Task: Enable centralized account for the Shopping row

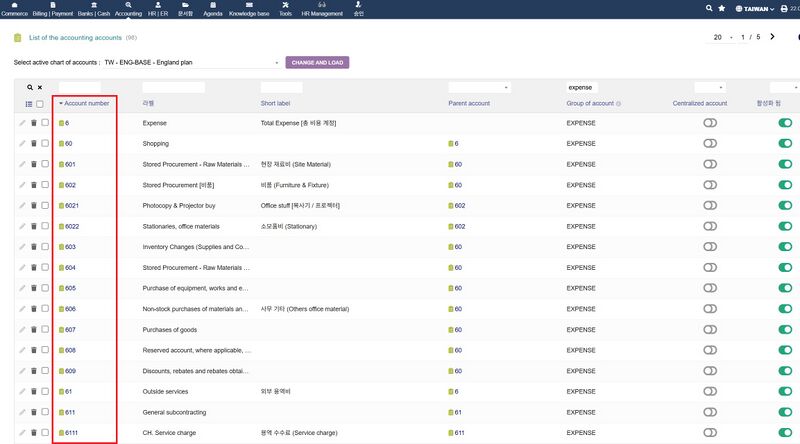Action: coord(709,143)
